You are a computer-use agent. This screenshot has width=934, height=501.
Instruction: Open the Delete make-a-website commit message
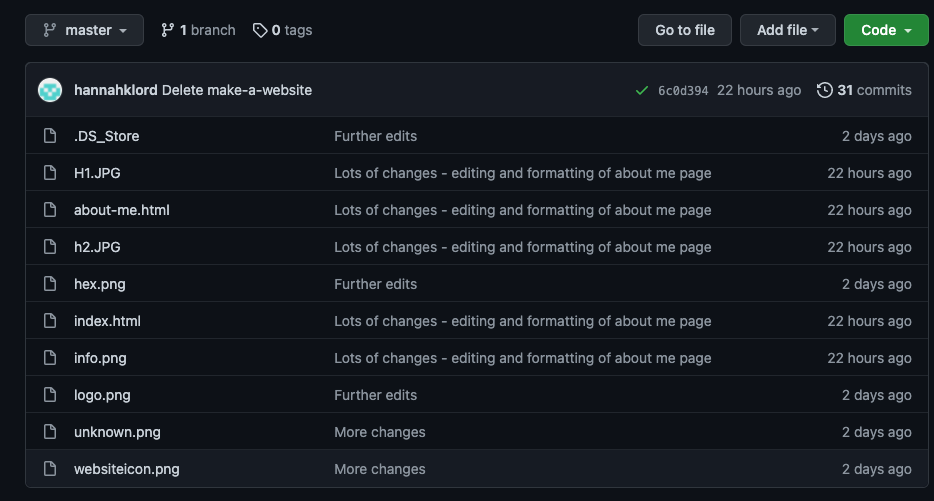237,90
